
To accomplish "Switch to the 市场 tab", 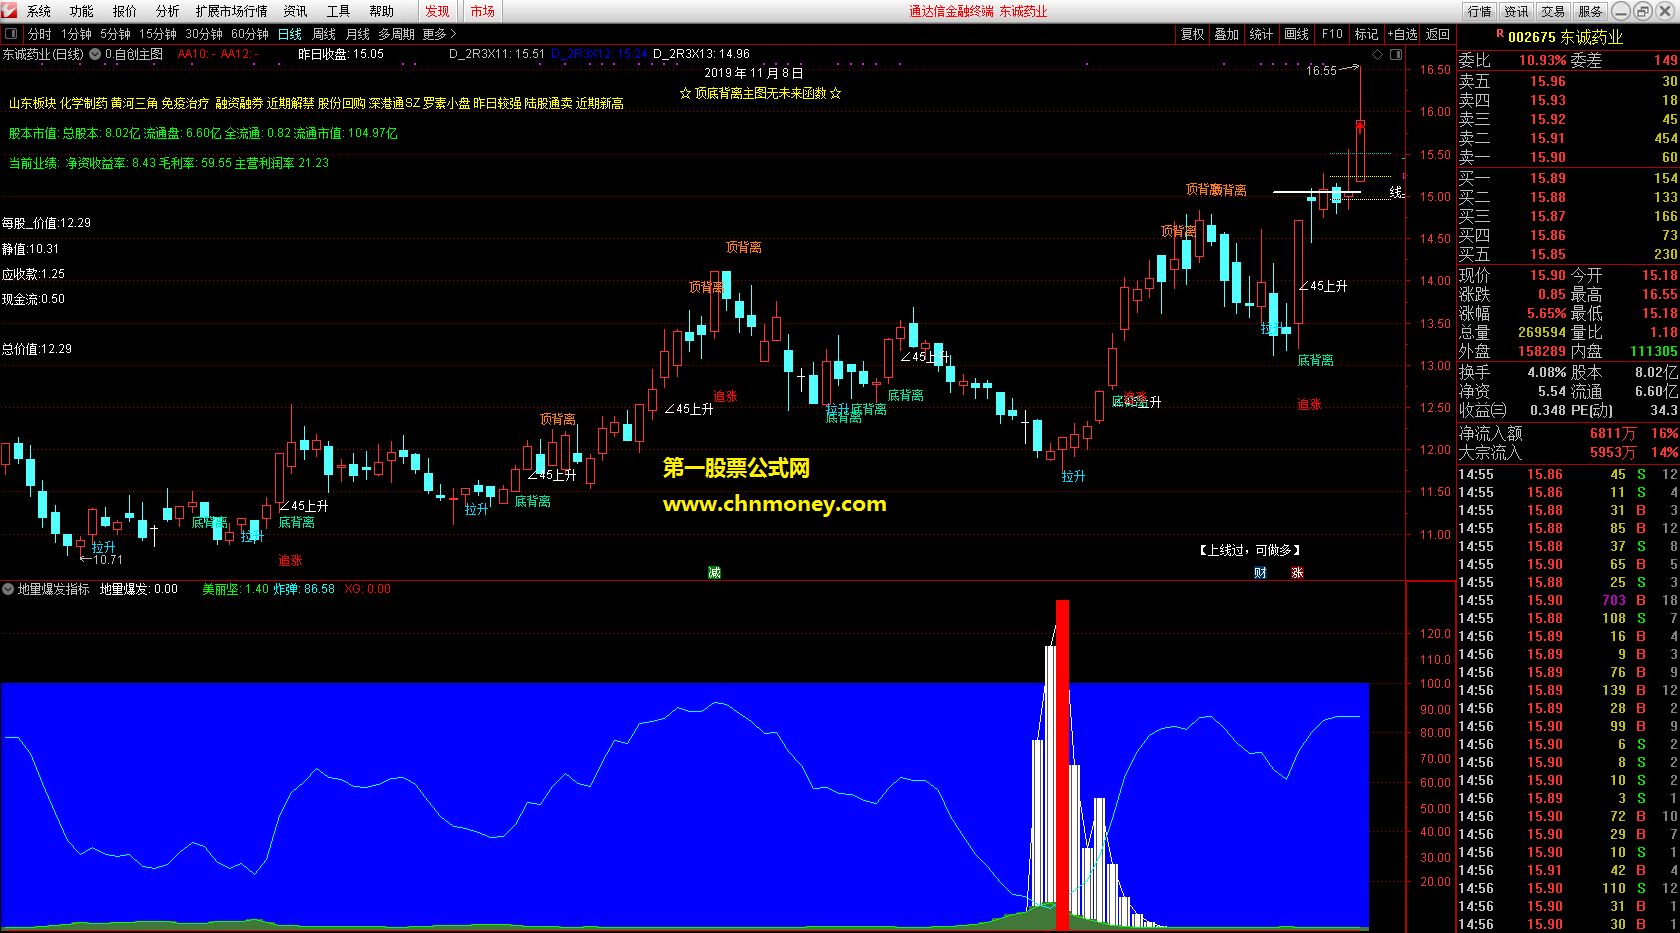I will click(483, 11).
